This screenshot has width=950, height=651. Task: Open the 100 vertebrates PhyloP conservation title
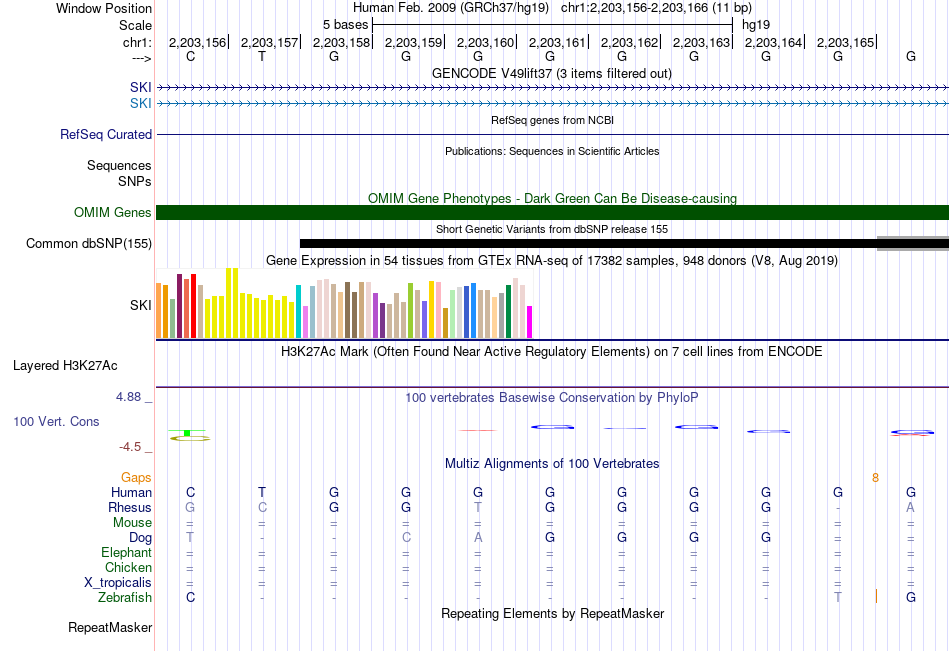point(551,398)
